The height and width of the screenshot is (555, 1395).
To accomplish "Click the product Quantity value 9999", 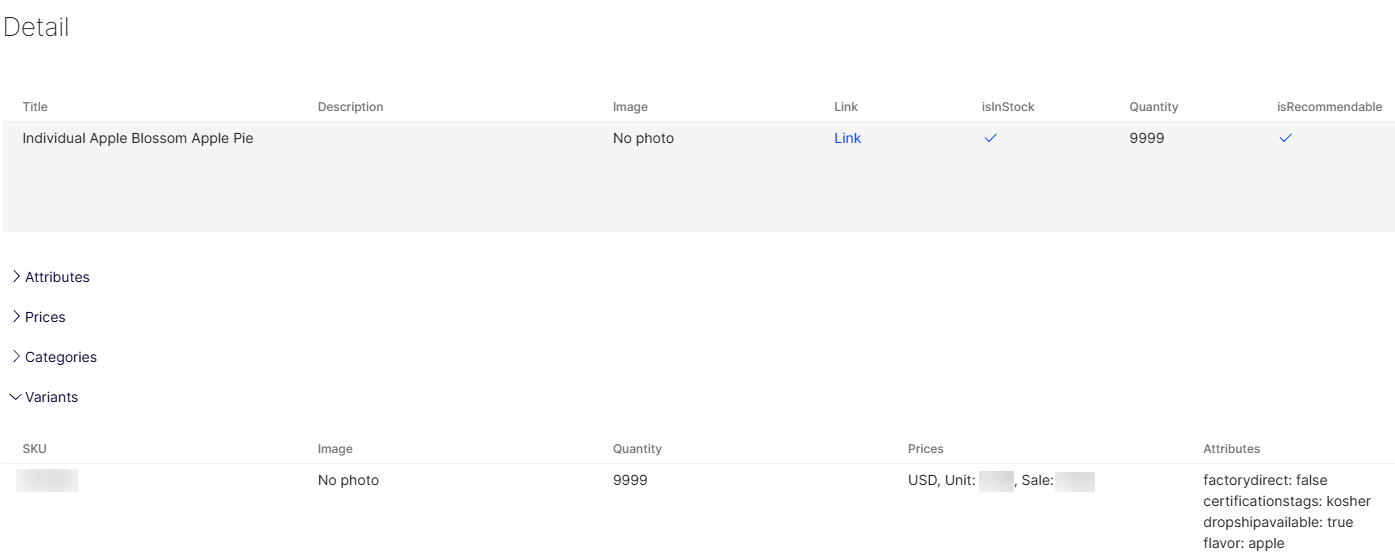I will (1147, 138).
